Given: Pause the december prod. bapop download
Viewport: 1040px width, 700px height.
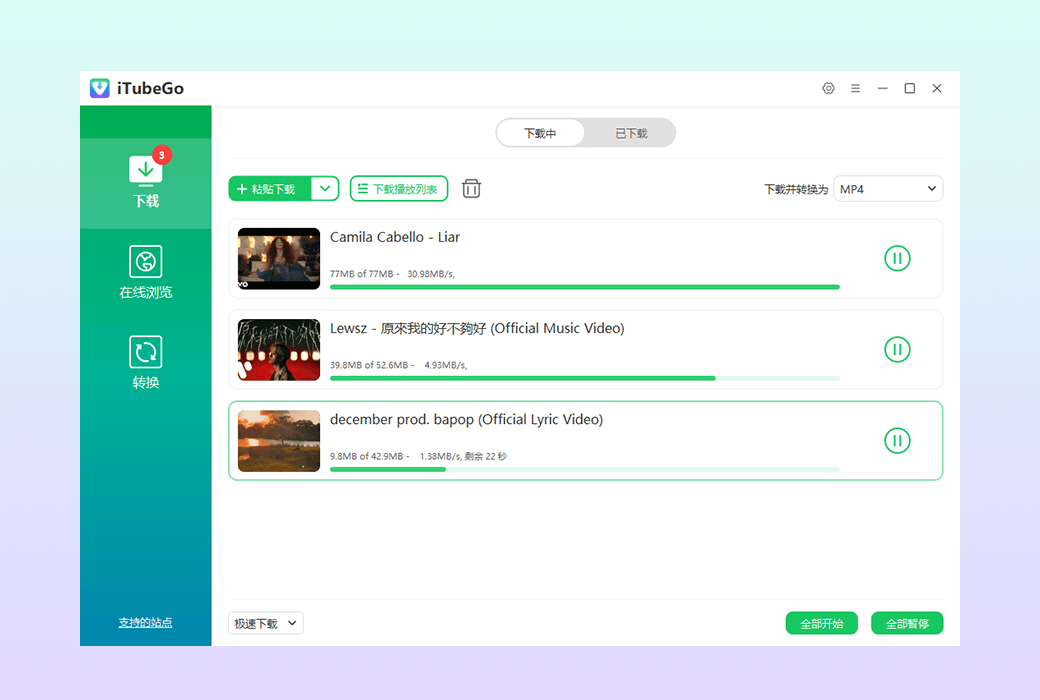Looking at the screenshot, I should [x=897, y=440].
